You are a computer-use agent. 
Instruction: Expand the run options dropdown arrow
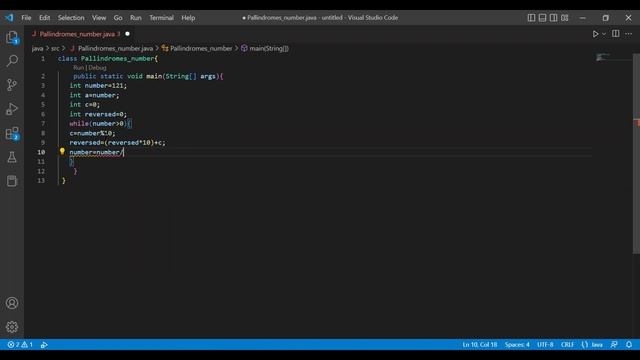604,34
